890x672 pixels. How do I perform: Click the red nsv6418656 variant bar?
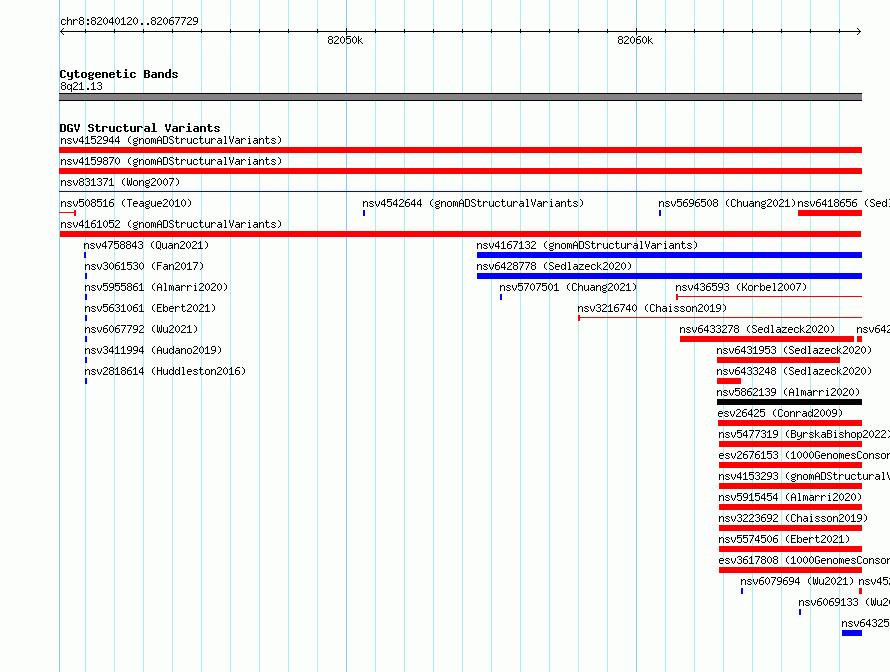(x=830, y=213)
